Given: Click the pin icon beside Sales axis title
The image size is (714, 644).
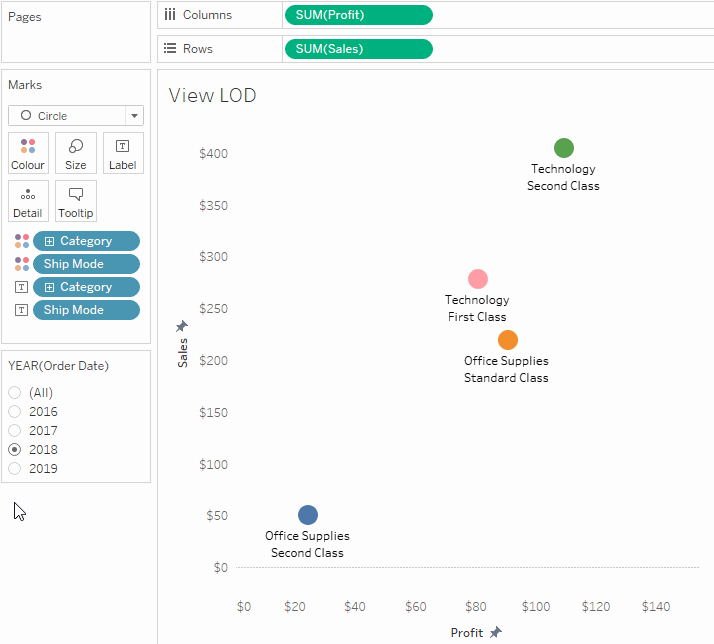Looking at the screenshot, I should click(182, 326).
